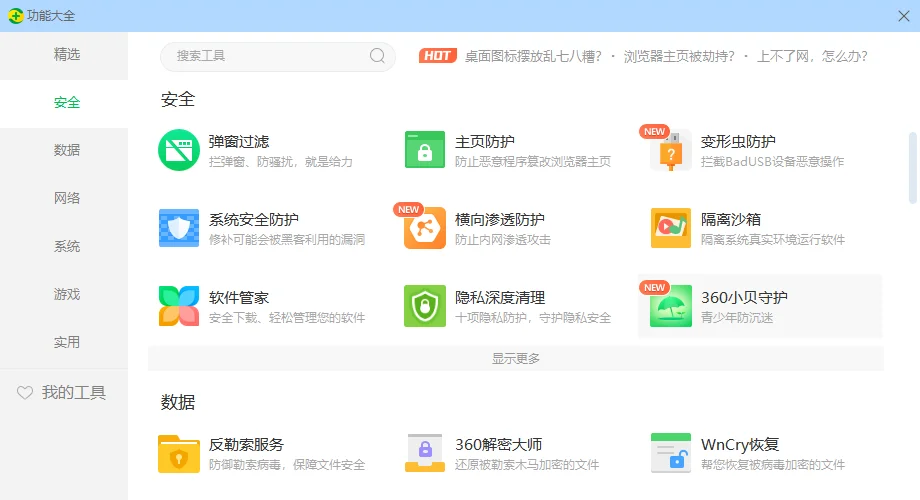Click the 系统安全防护 title text
Image resolution: width=920 pixels, height=500 pixels.
click(254, 219)
